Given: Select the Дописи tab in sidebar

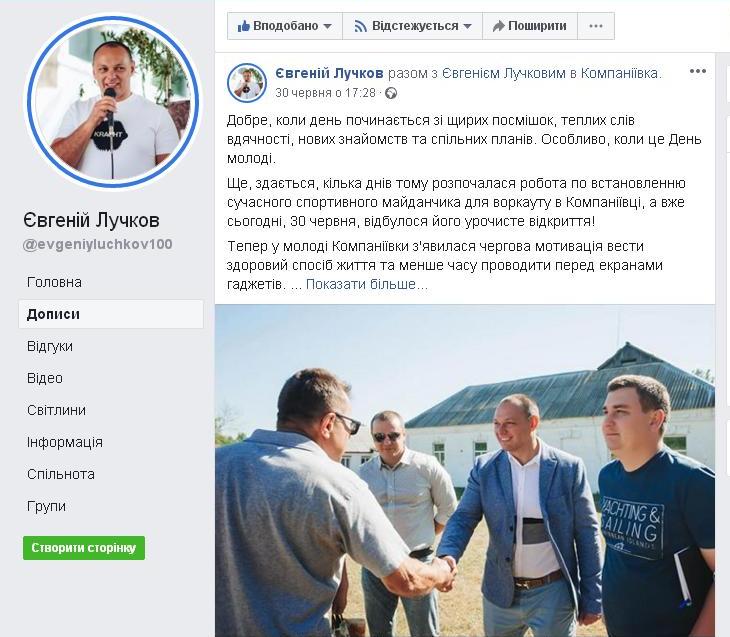Looking at the screenshot, I should [x=111, y=314].
